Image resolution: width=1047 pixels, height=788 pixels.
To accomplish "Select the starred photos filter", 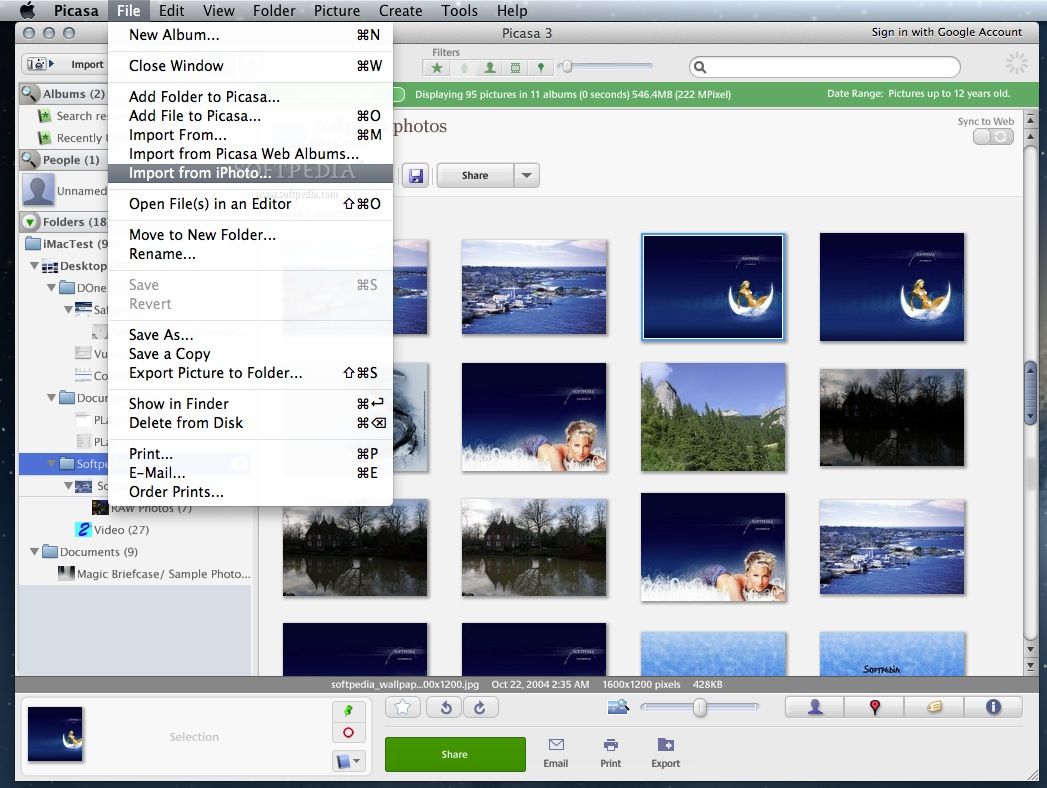I will [x=437, y=68].
